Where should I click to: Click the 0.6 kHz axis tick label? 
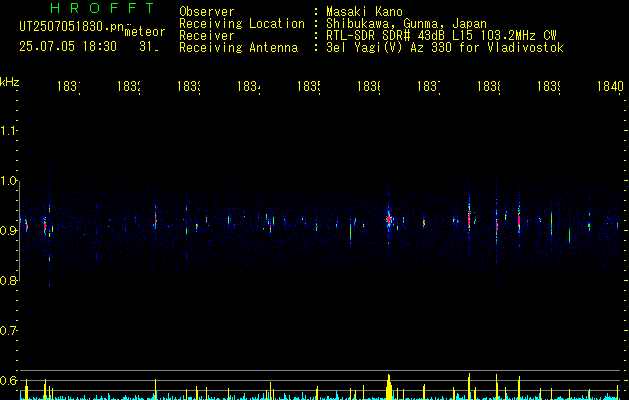pyautogui.click(x=8, y=381)
